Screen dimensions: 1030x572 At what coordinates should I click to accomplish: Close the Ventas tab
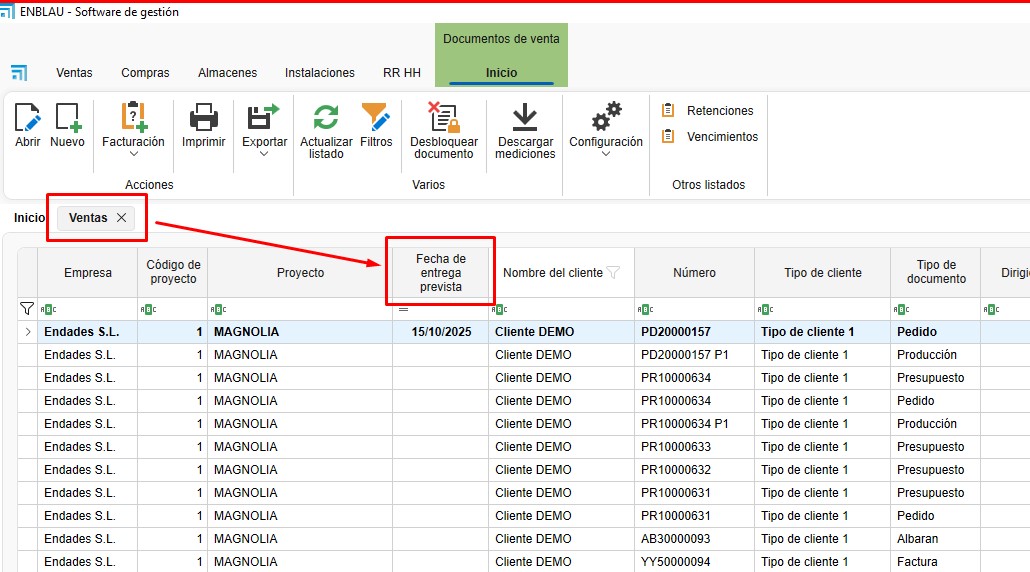(x=121, y=218)
